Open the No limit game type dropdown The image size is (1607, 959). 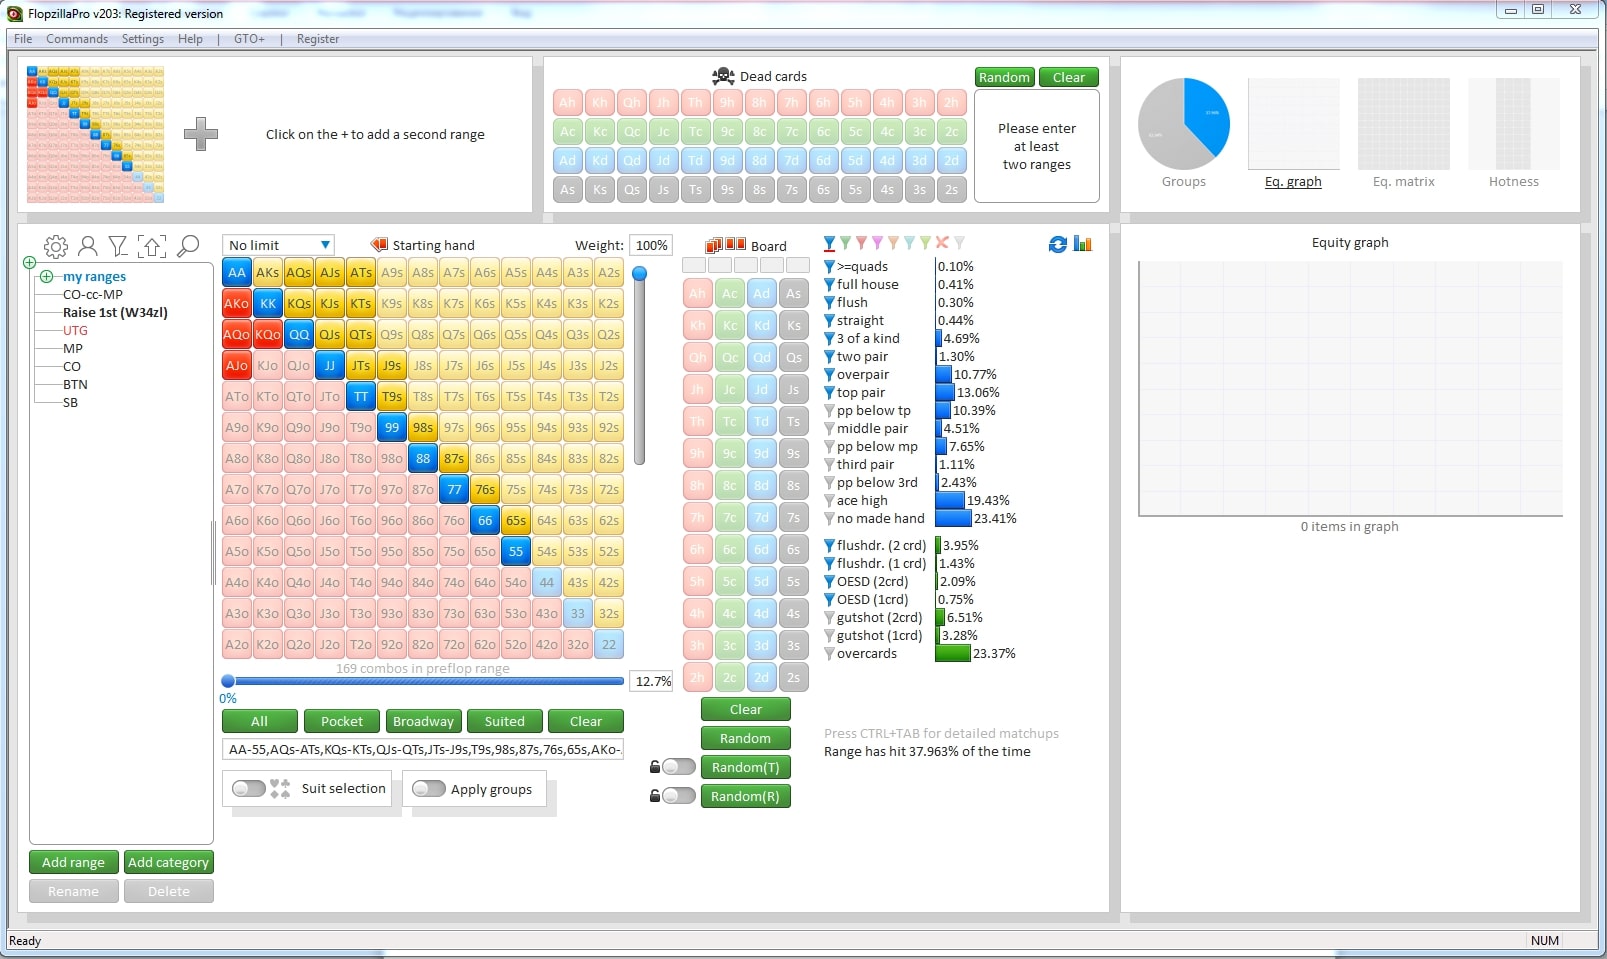click(x=278, y=245)
